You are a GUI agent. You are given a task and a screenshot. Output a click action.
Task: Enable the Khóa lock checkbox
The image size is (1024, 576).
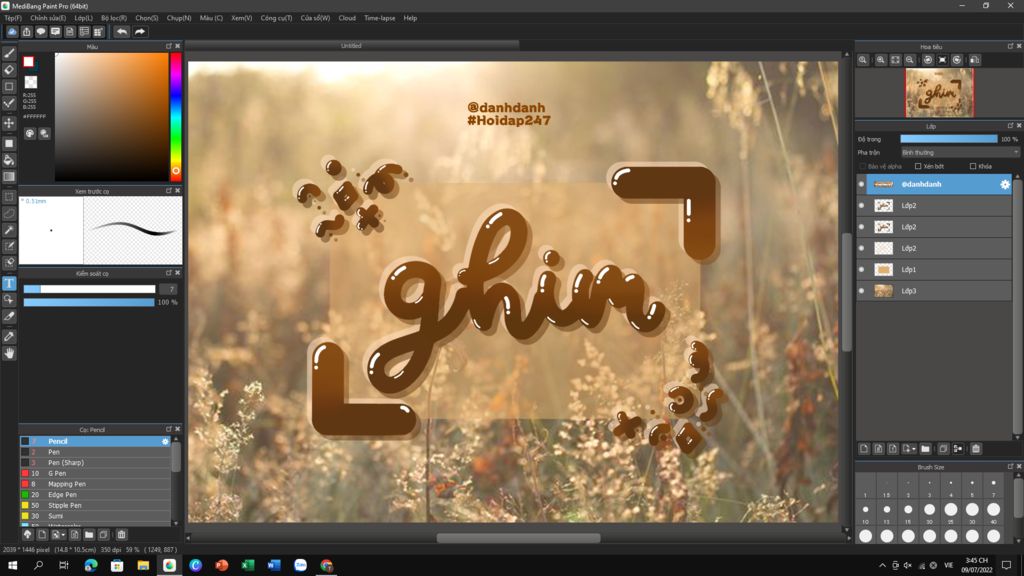tap(973, 167)
